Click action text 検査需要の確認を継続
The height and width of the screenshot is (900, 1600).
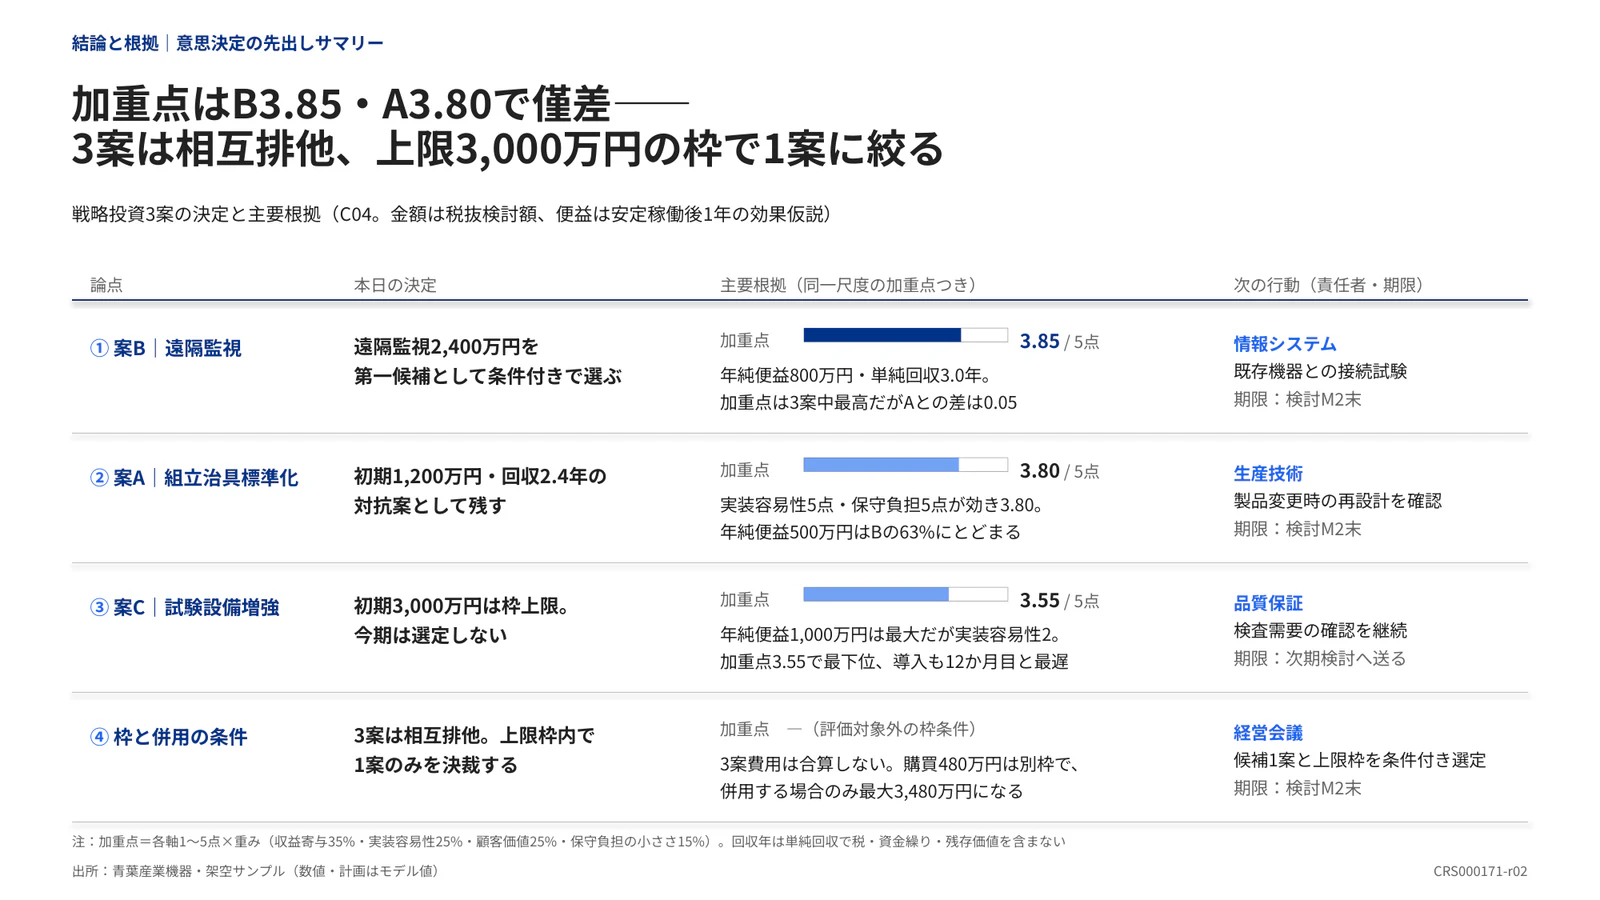[x=1320, y=630]
